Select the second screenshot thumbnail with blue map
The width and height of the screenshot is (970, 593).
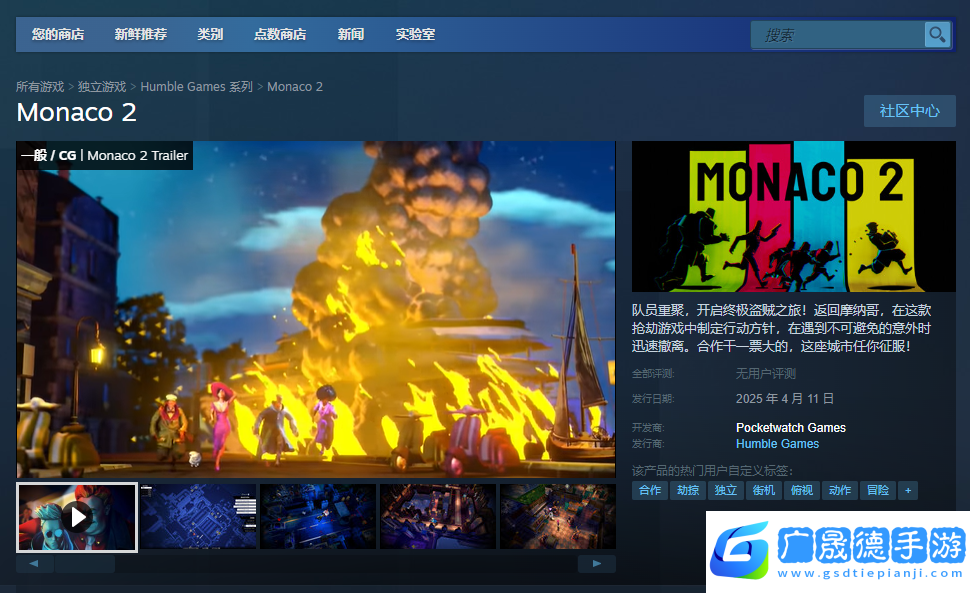[x=199, y=516]
